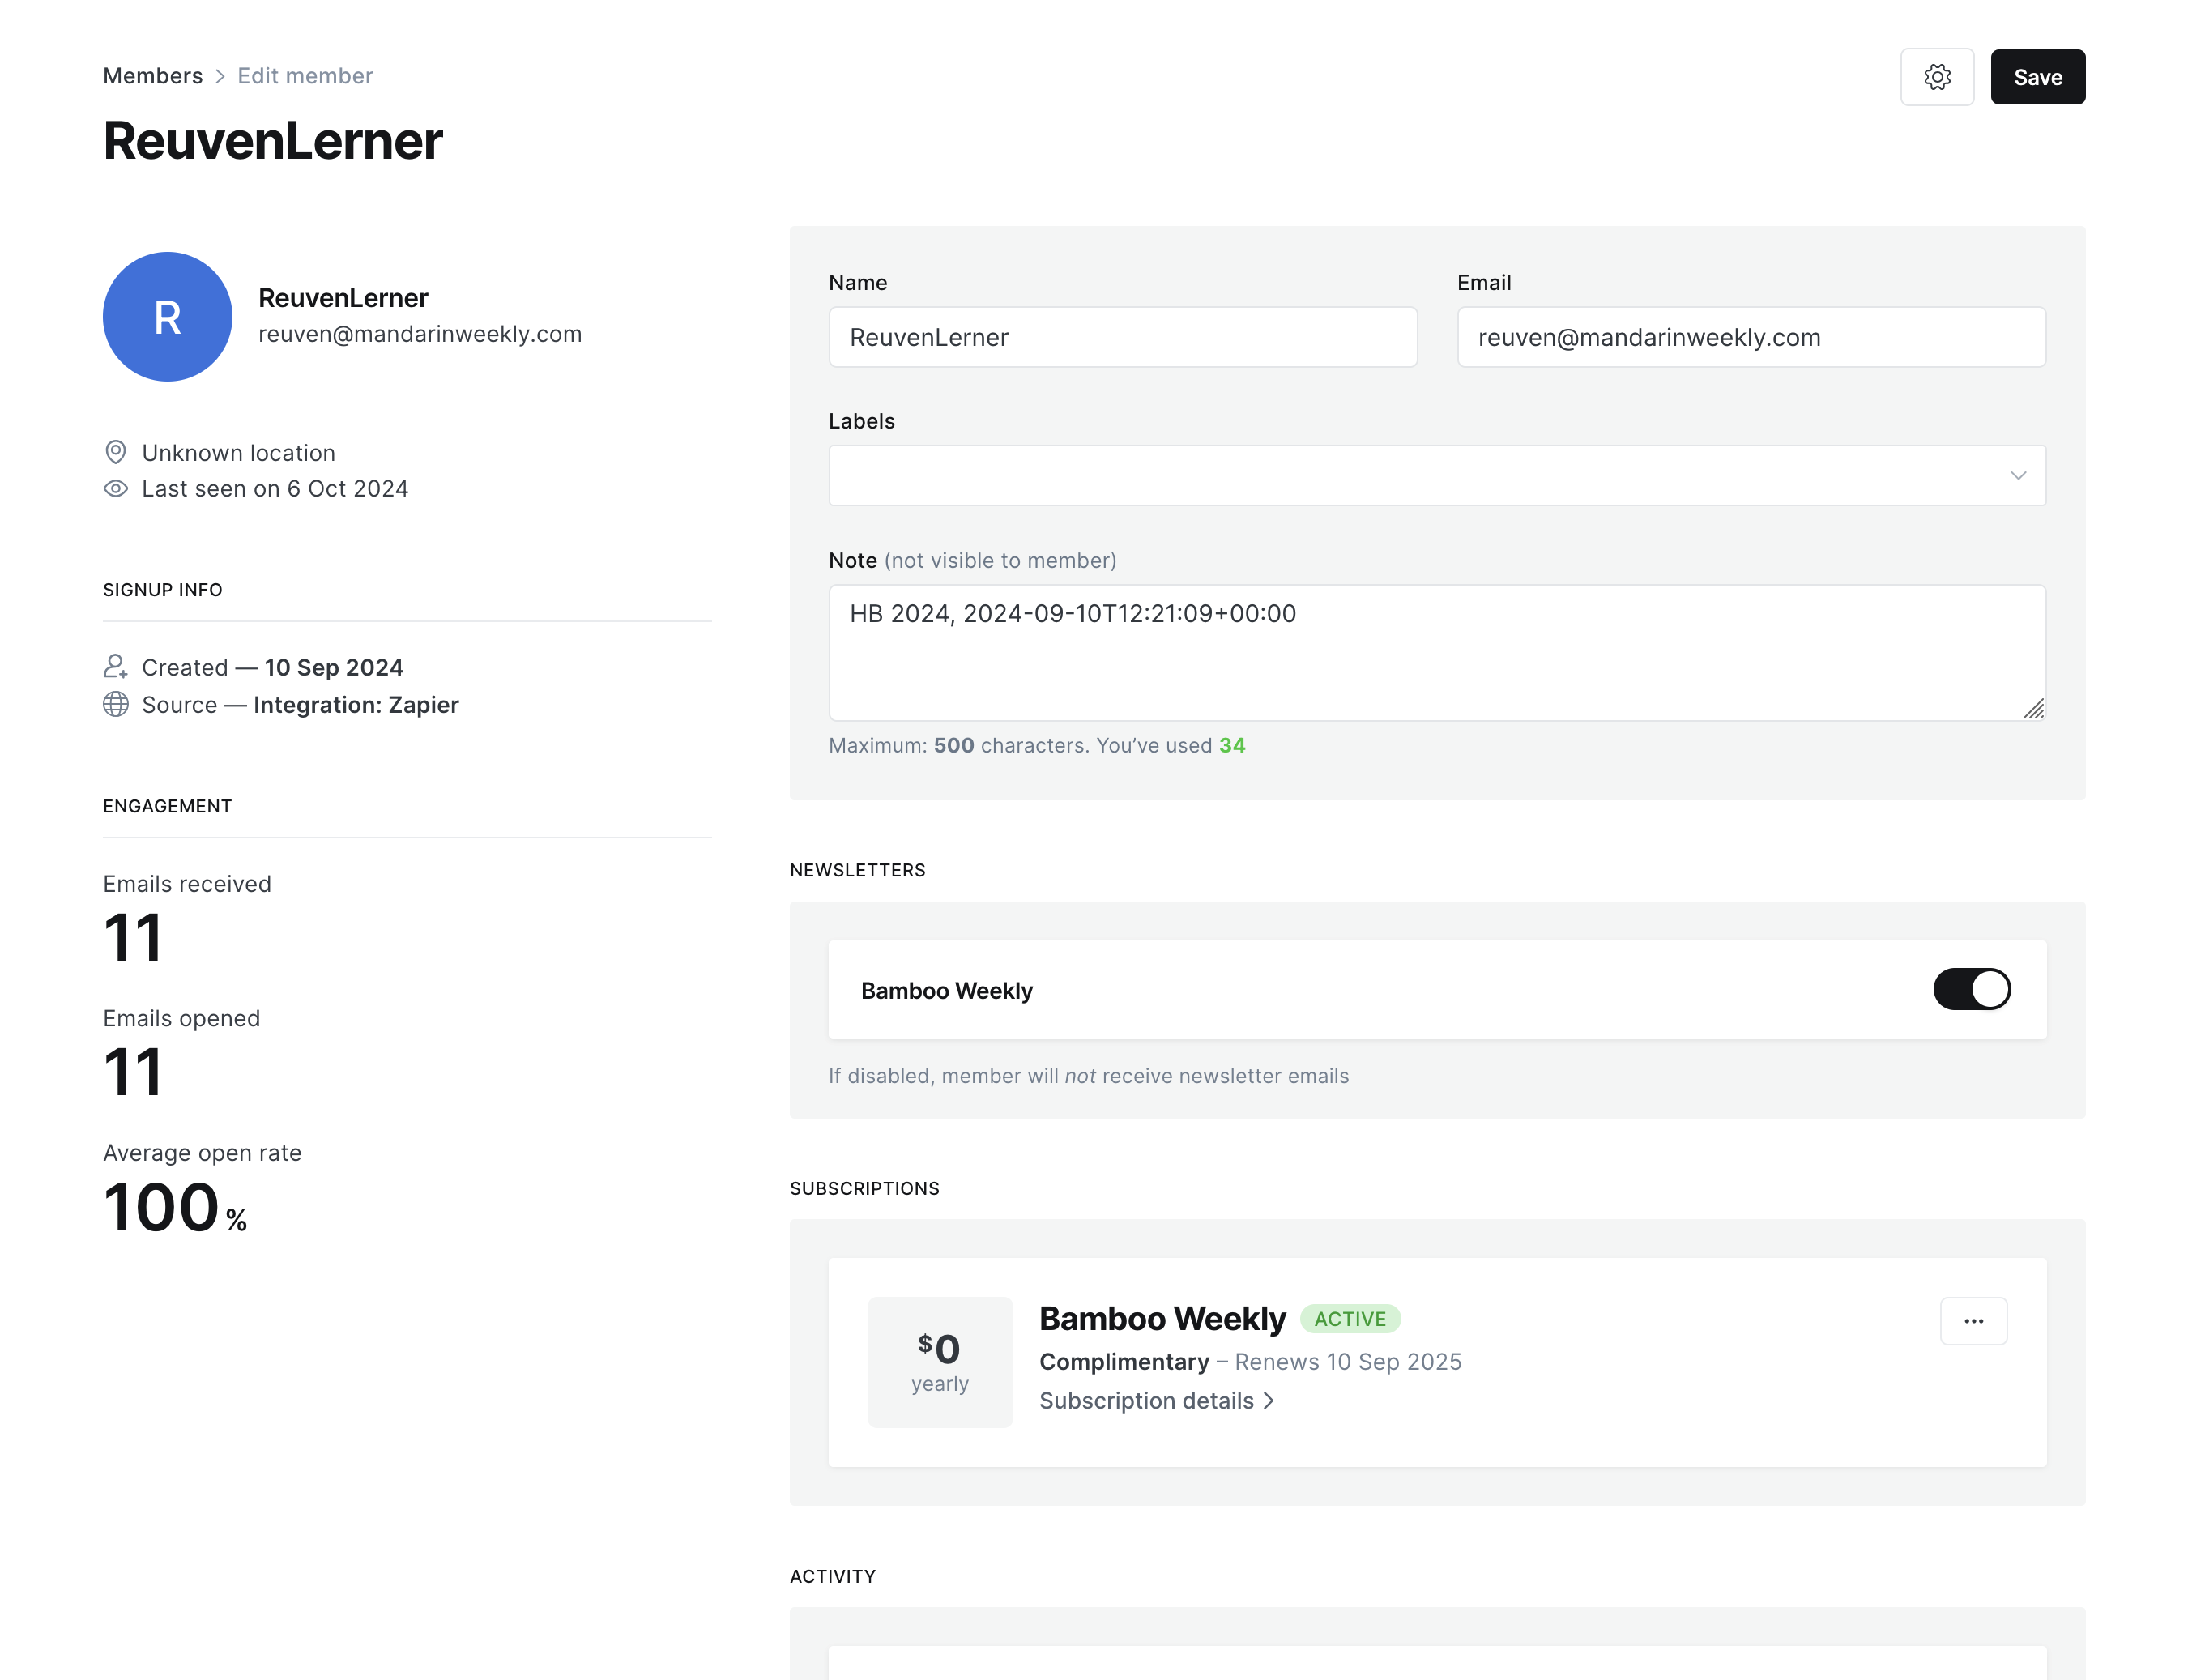Open the member settings gear menu
Screen dimensions: 2205x1680
pyautogui.click(x=1936, y=77)
